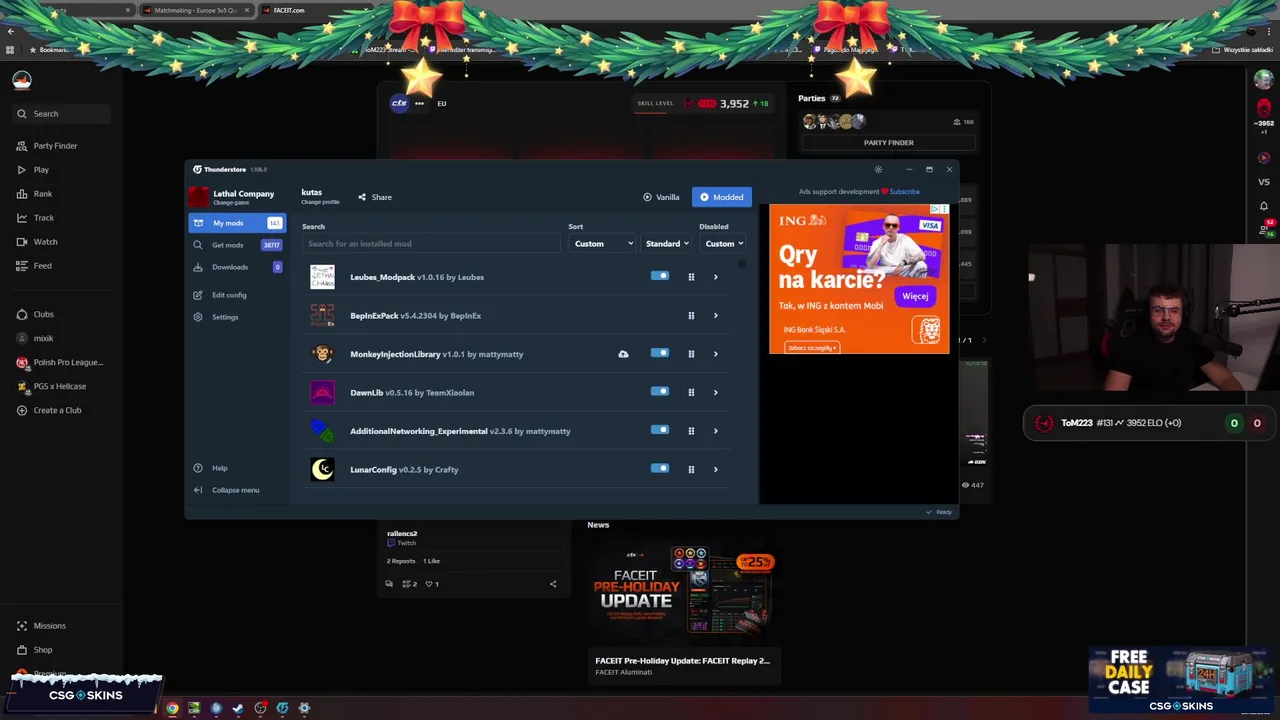Expand the BepInExPack row chevron
The width and height of the screenshot is (1280, 720).
[x=715, y=316]
